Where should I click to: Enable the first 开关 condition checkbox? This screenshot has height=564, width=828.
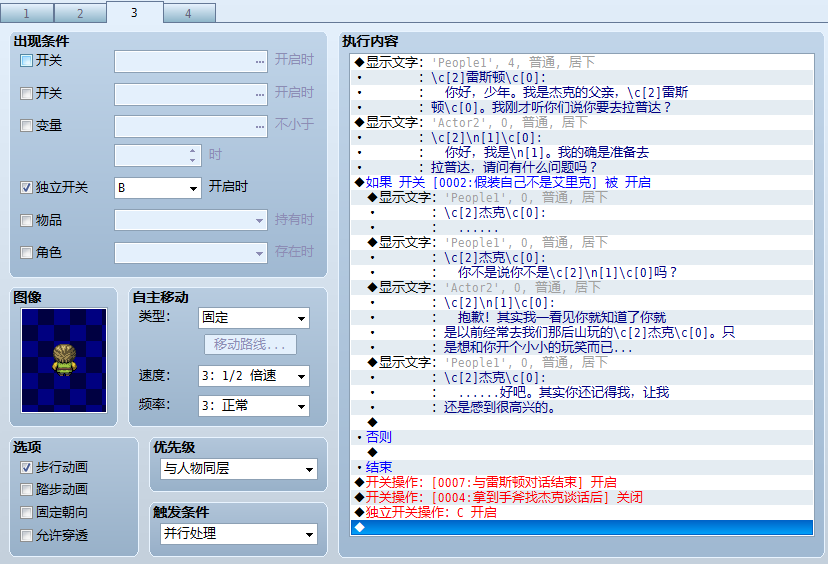coord(26,61)
